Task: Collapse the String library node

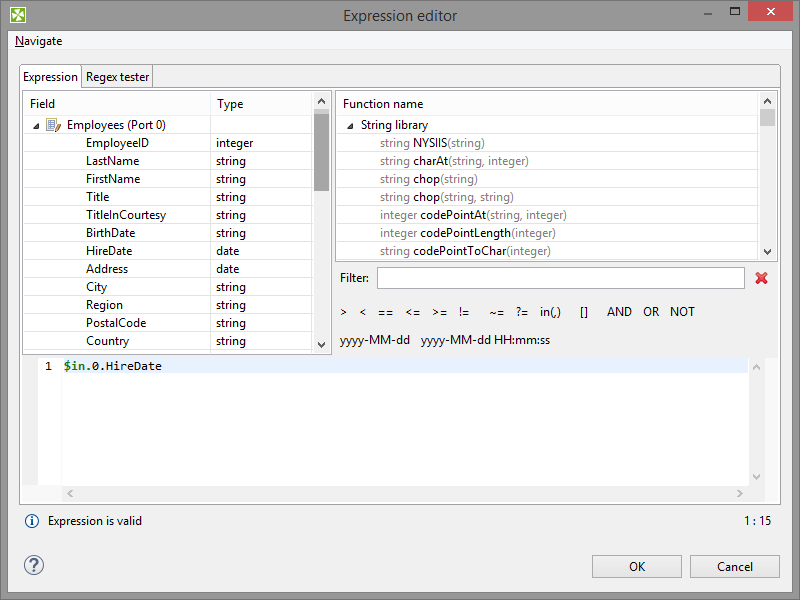Action: coord(350,126)
